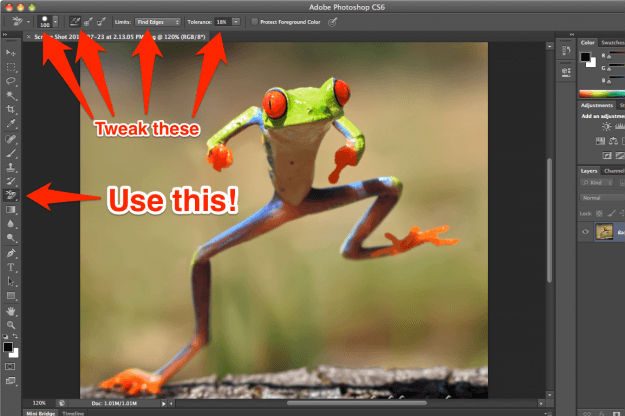Select the Background layer thumbnail
This screenshot has width=625, height=416.
tap(605, 231)
